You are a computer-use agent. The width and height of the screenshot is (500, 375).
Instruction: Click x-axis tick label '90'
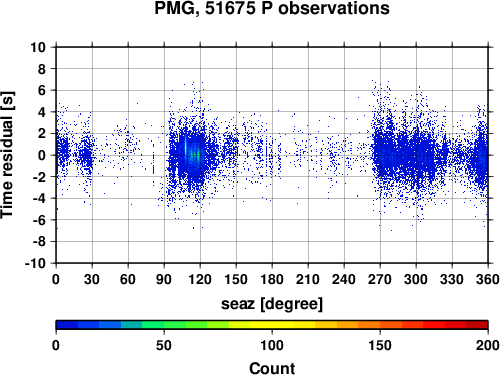pos(164,279)
